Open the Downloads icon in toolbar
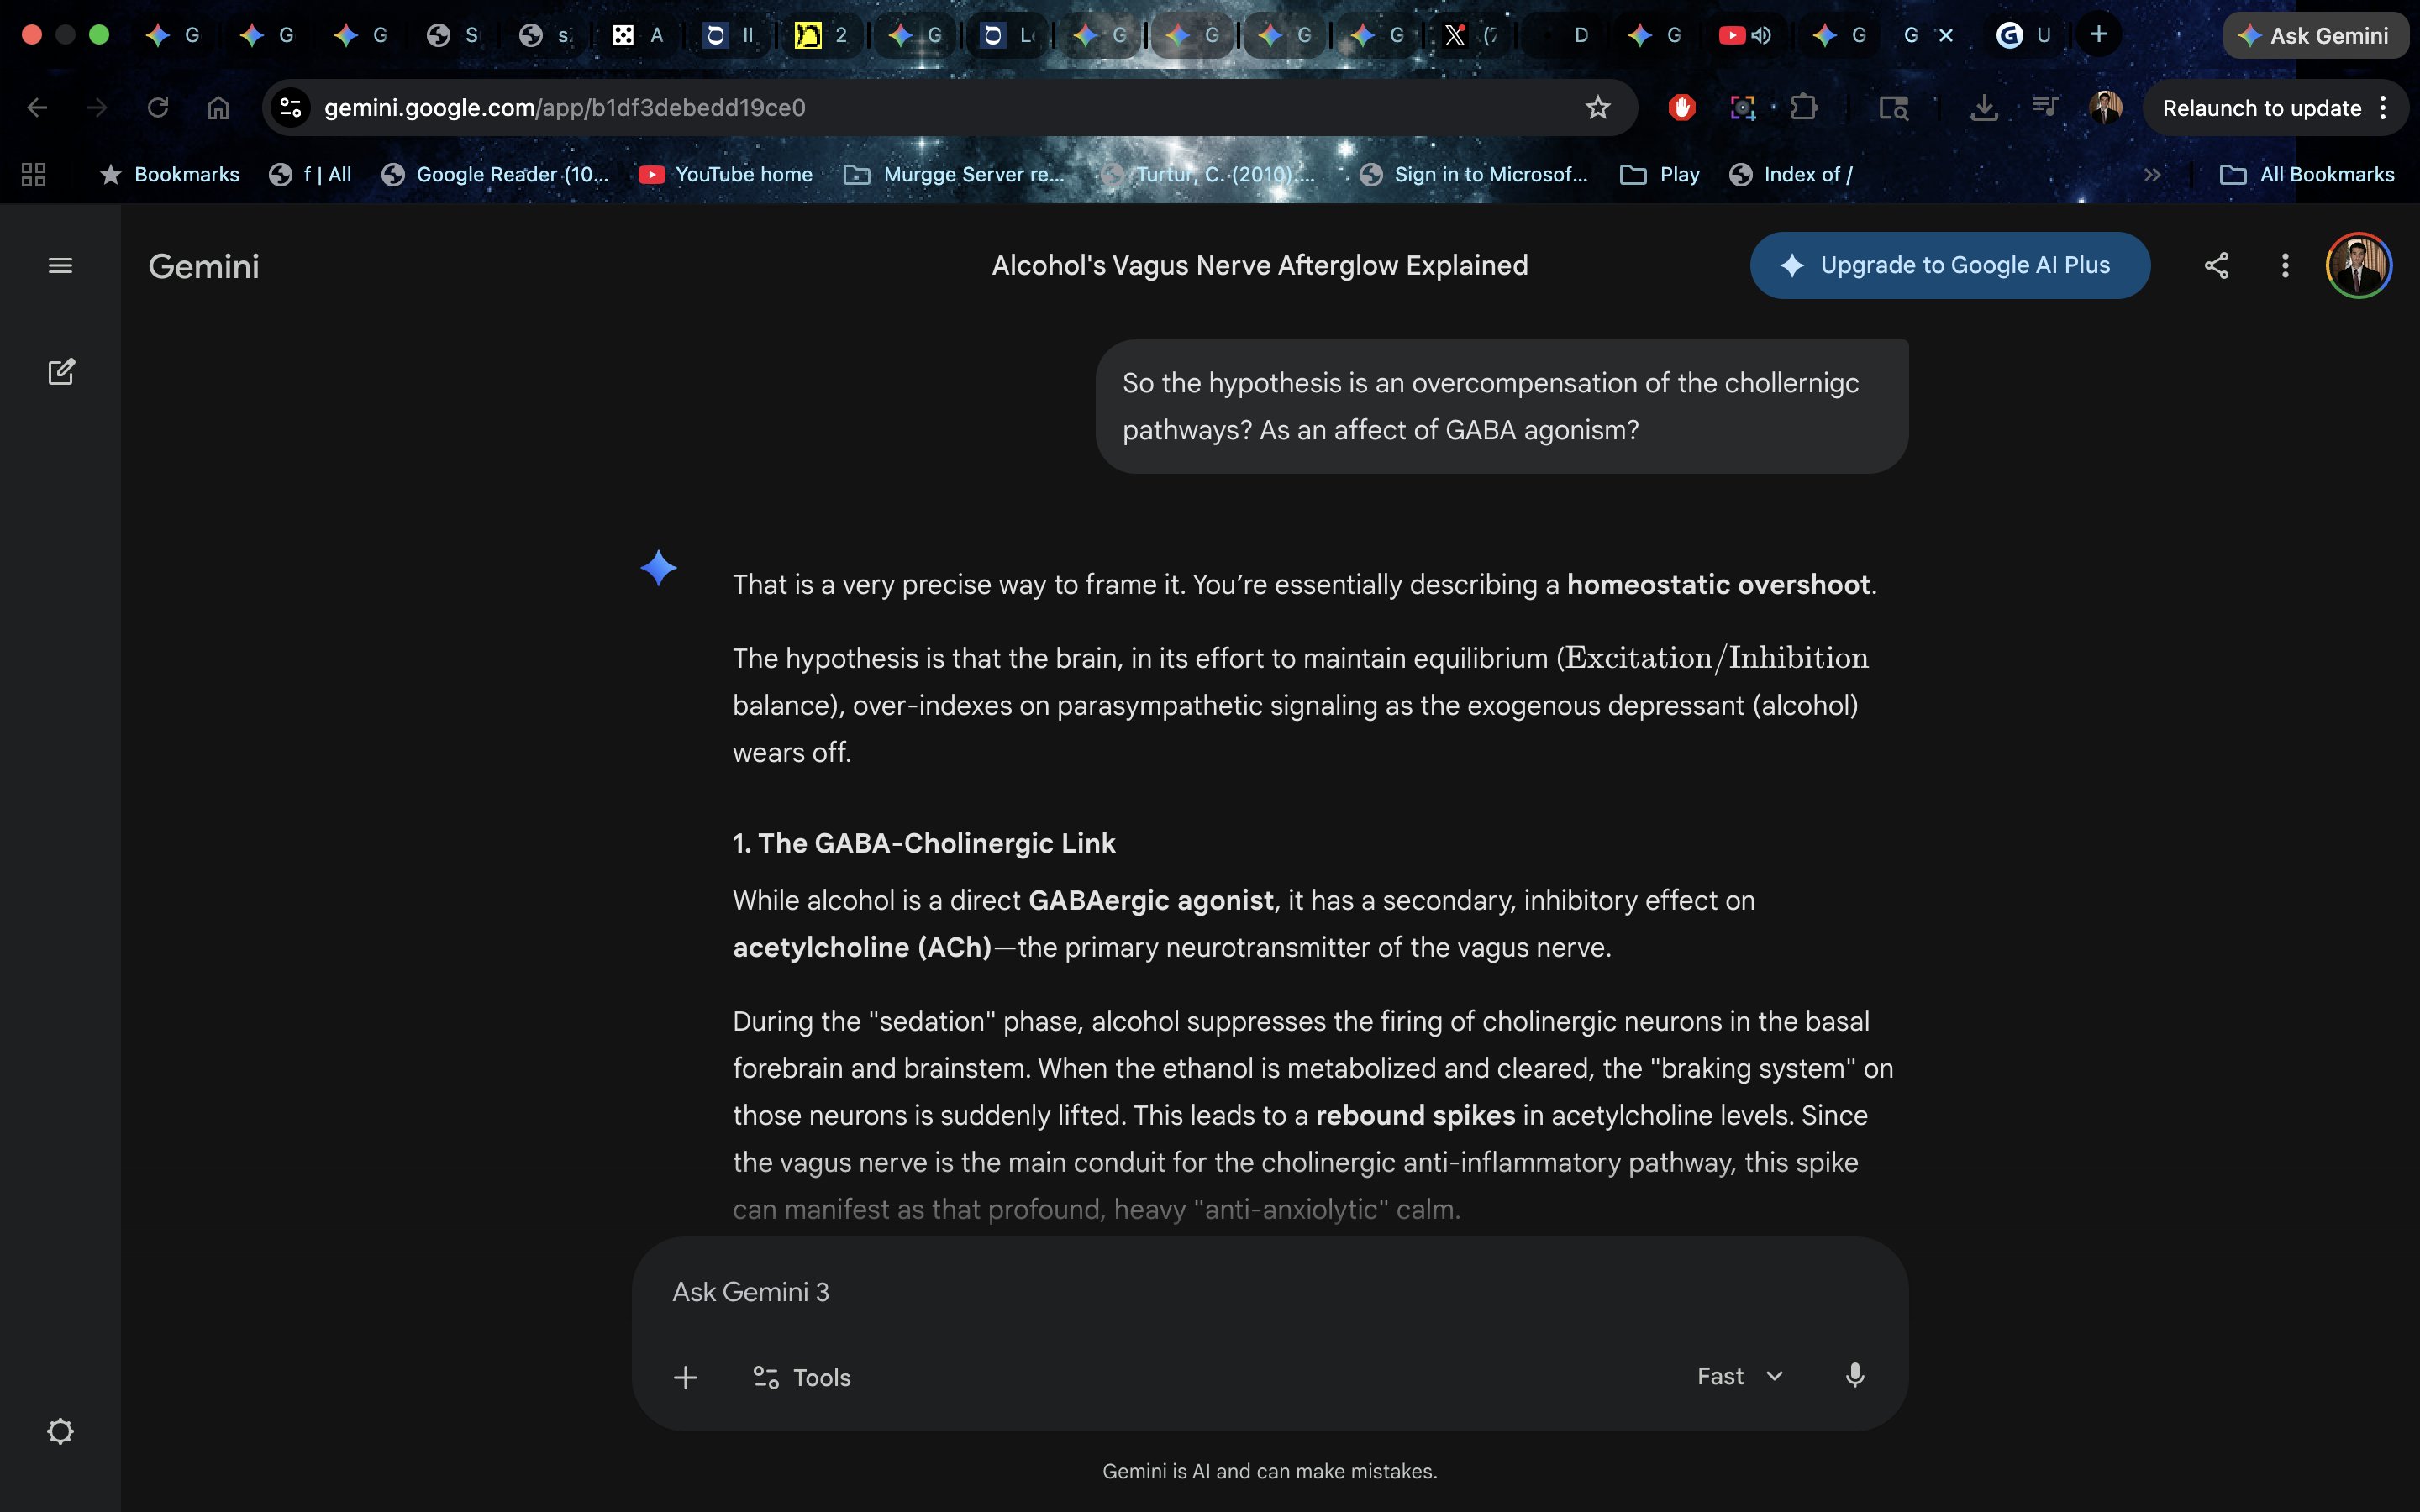Screen dimensions: 2420x1512 coord(1983,108)
